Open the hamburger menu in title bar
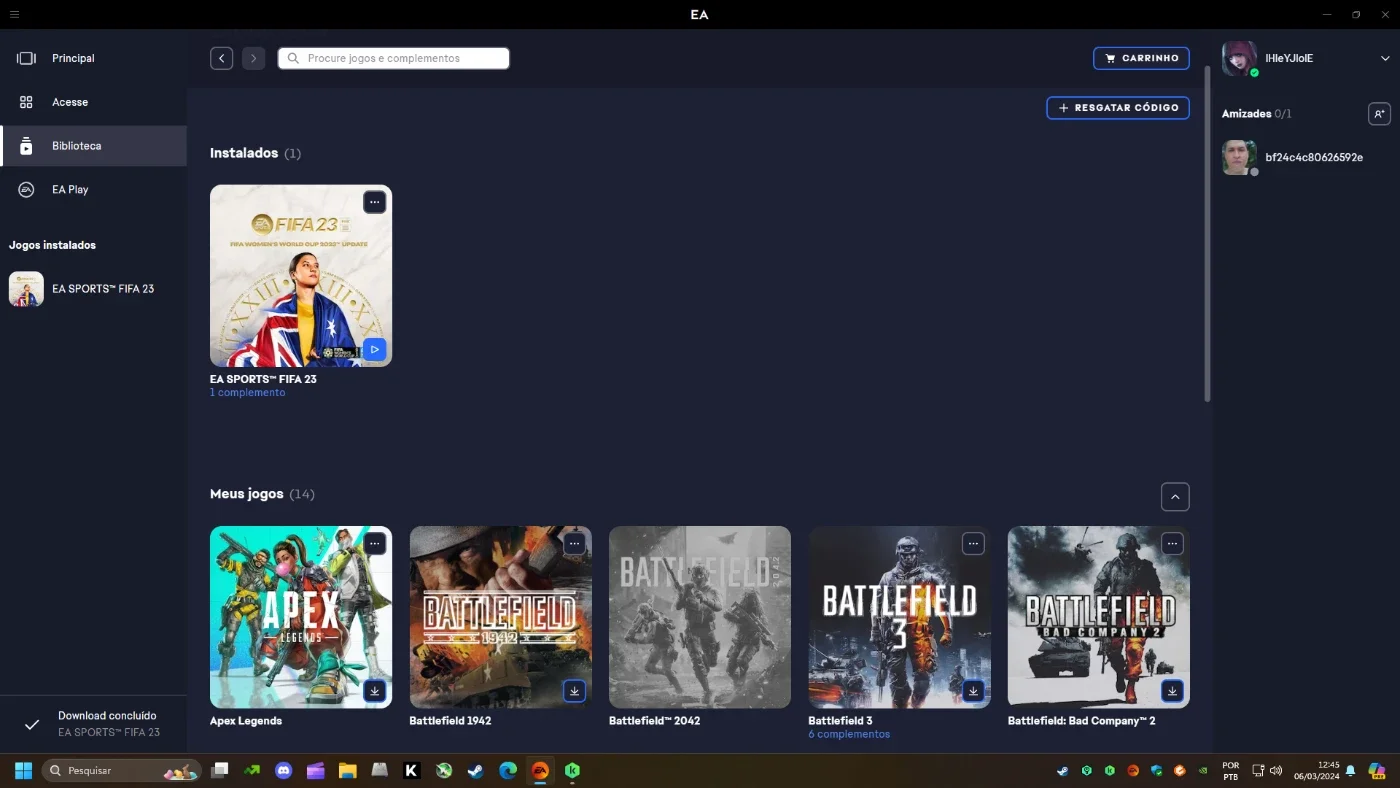1400x788 pixels. (14, 14)
